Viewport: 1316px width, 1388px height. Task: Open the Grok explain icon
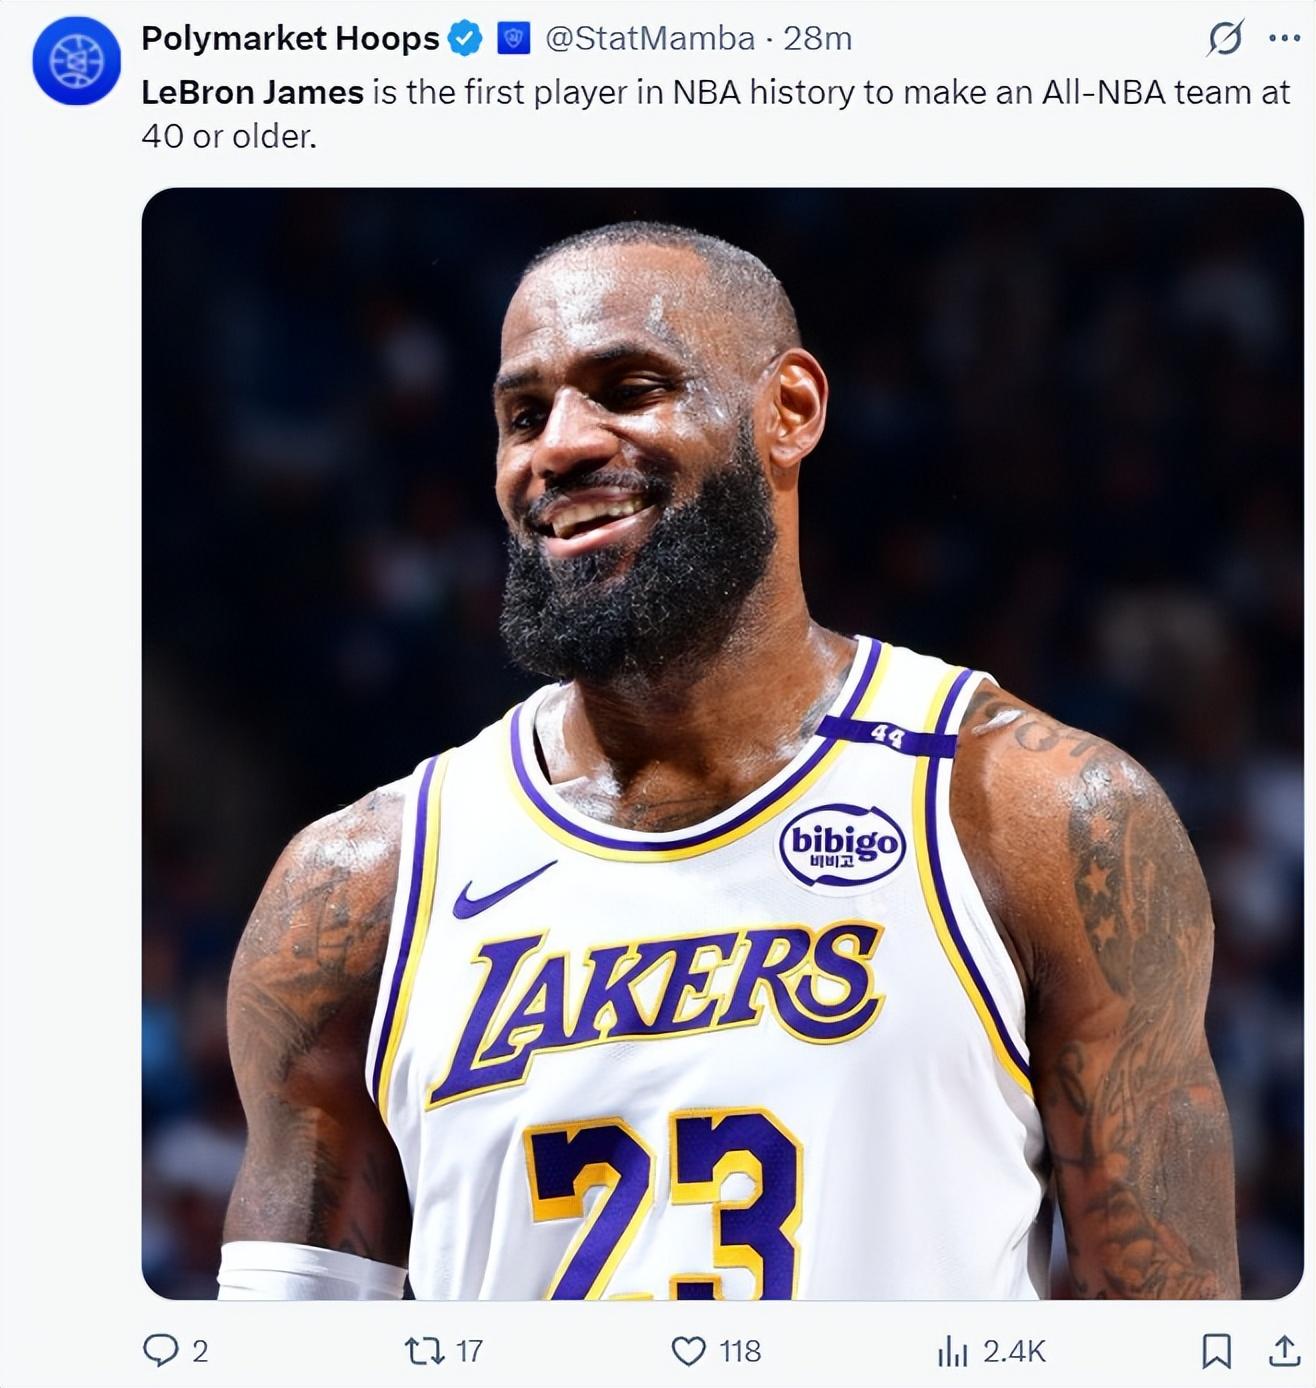pos(1225,39)
